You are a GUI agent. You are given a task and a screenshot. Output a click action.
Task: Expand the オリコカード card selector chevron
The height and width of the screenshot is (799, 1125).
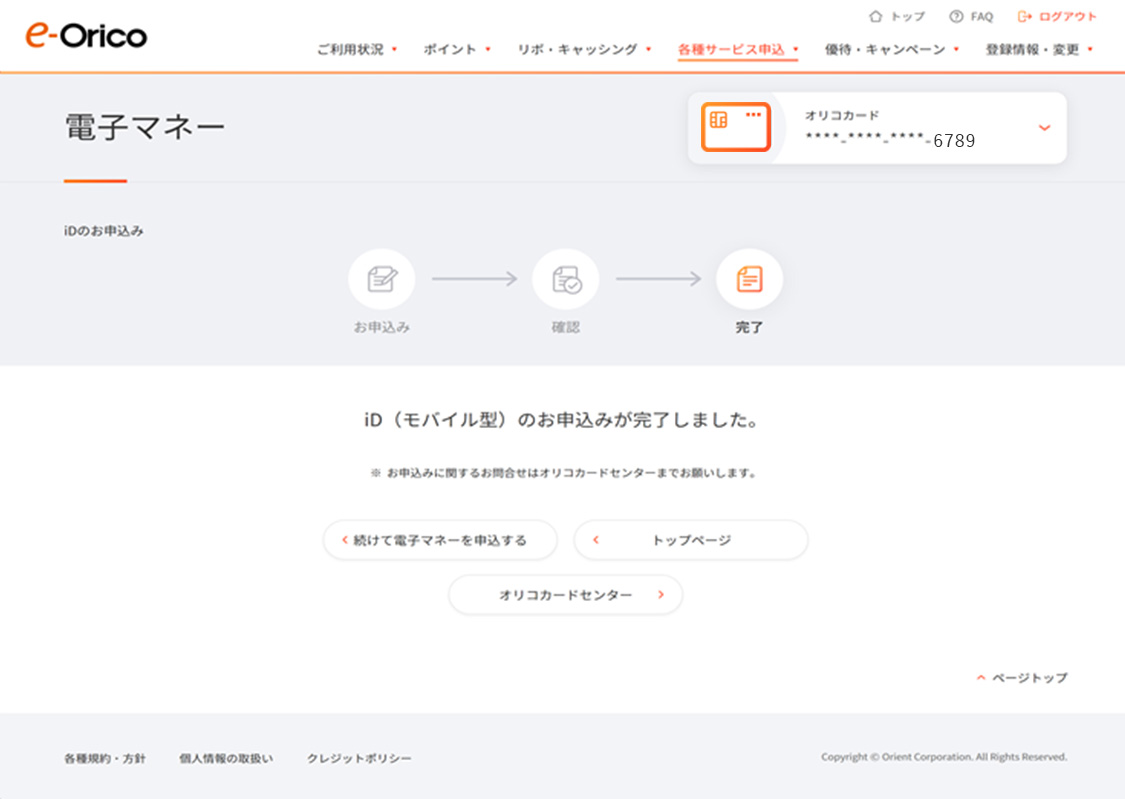[1045, 128]
